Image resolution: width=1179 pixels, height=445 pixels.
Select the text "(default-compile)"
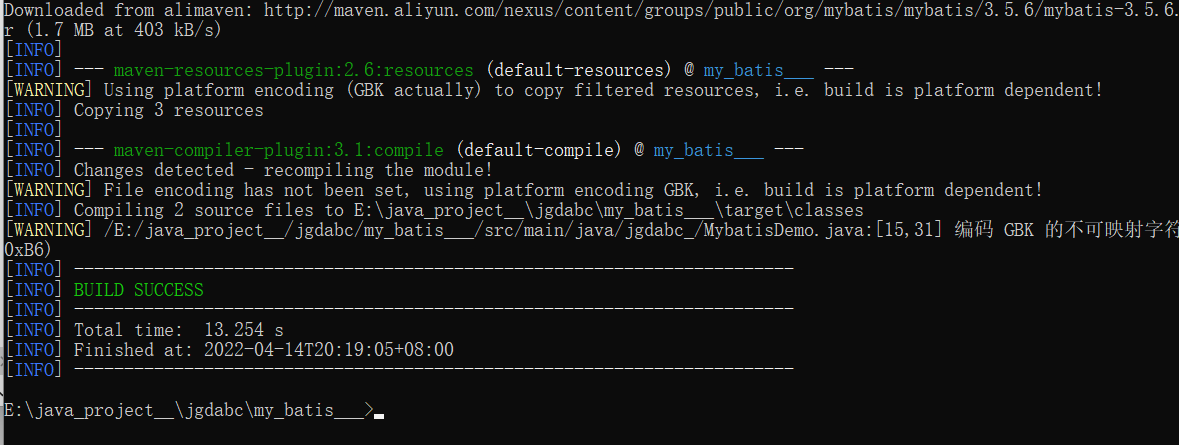(538, 150)
